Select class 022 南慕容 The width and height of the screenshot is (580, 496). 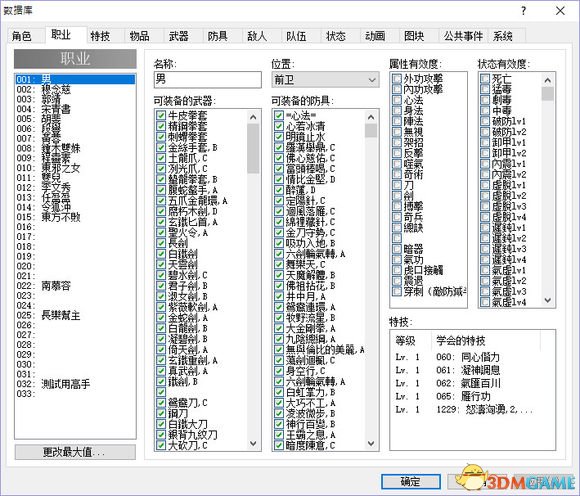75,286
